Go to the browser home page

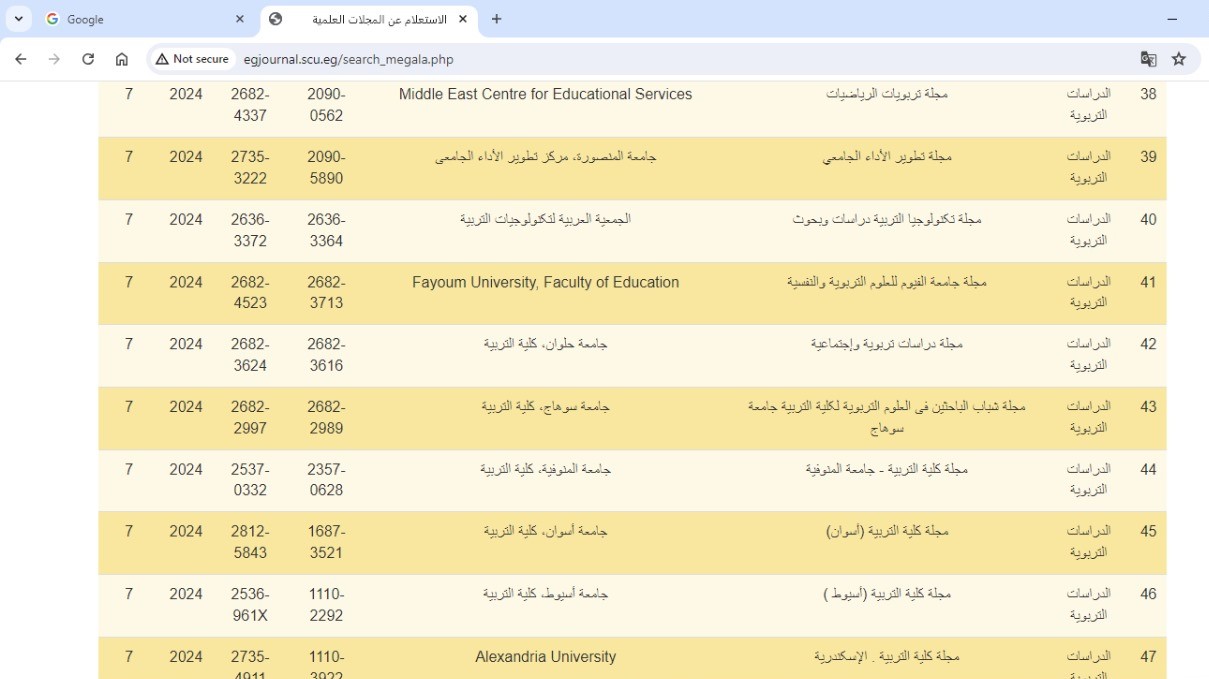[x=122, y=59]
